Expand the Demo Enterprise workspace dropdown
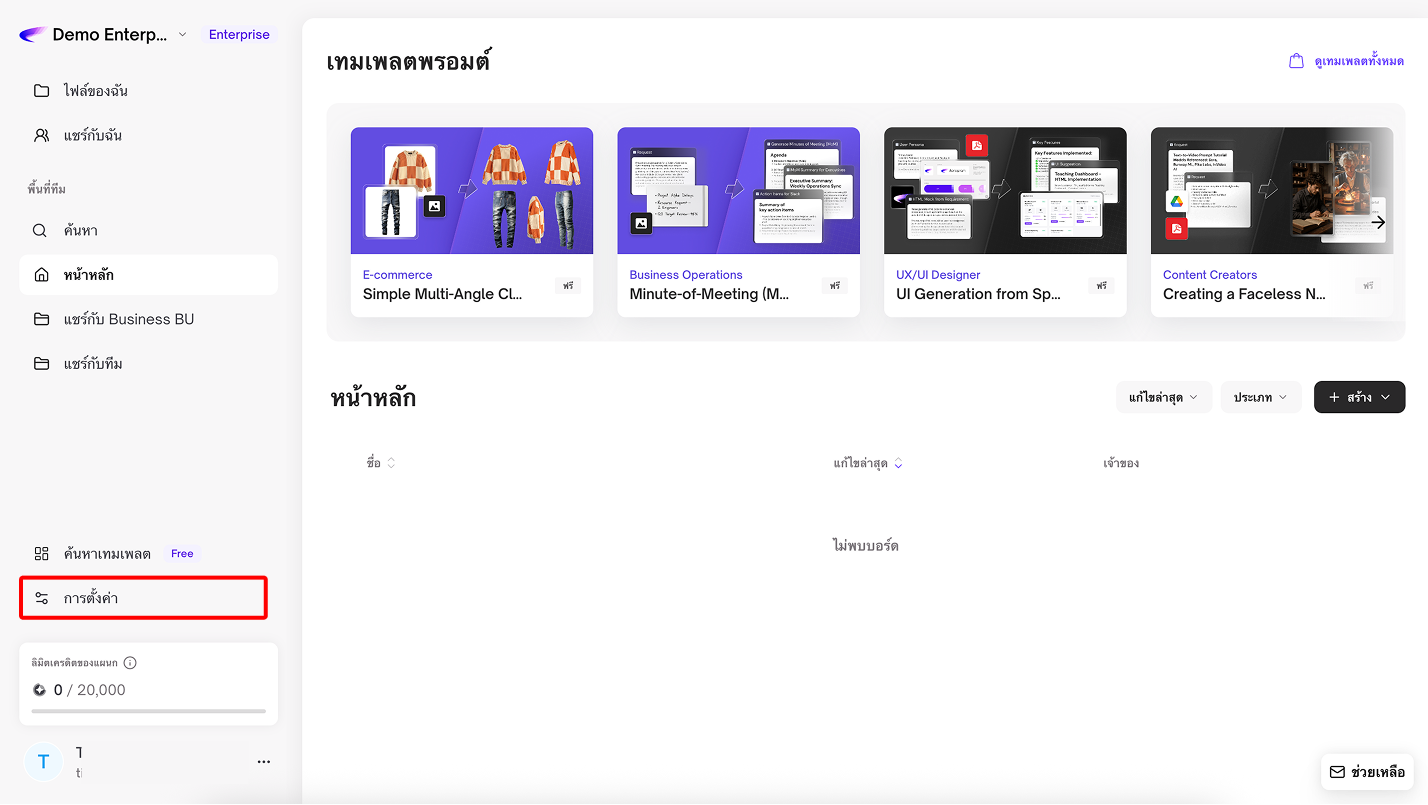 coord(182,35)
